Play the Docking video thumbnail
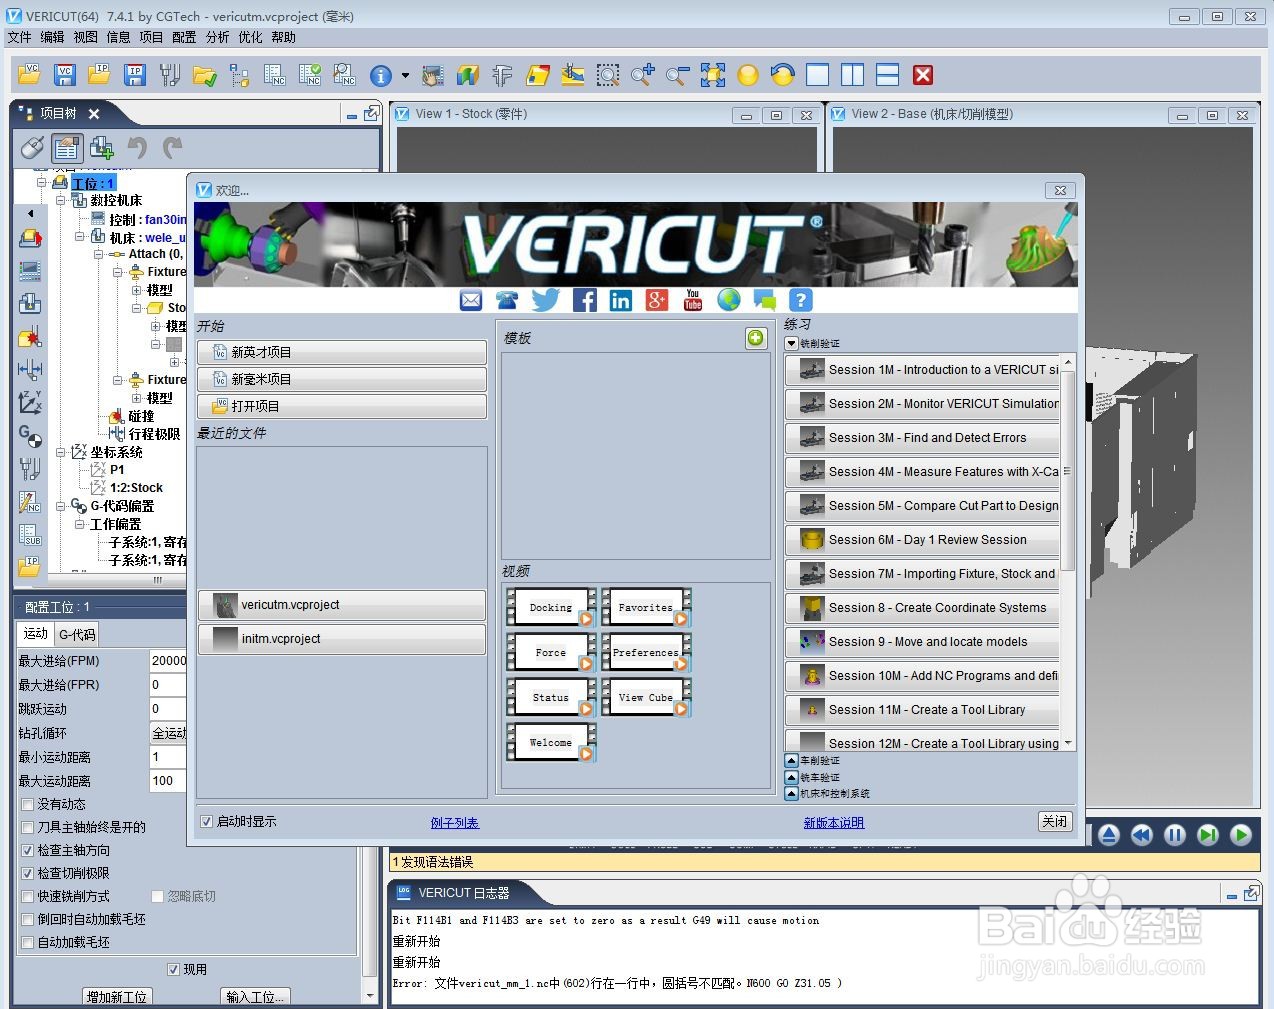 click(x=551, y=607)
